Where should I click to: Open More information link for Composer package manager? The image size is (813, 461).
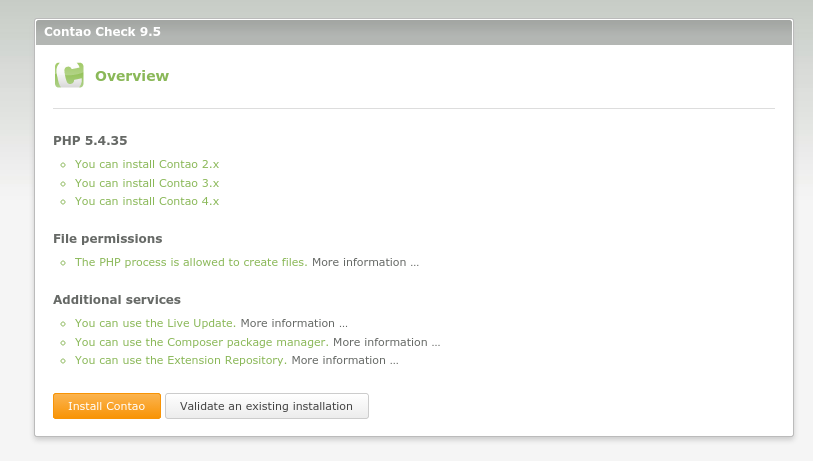[386, 342]
